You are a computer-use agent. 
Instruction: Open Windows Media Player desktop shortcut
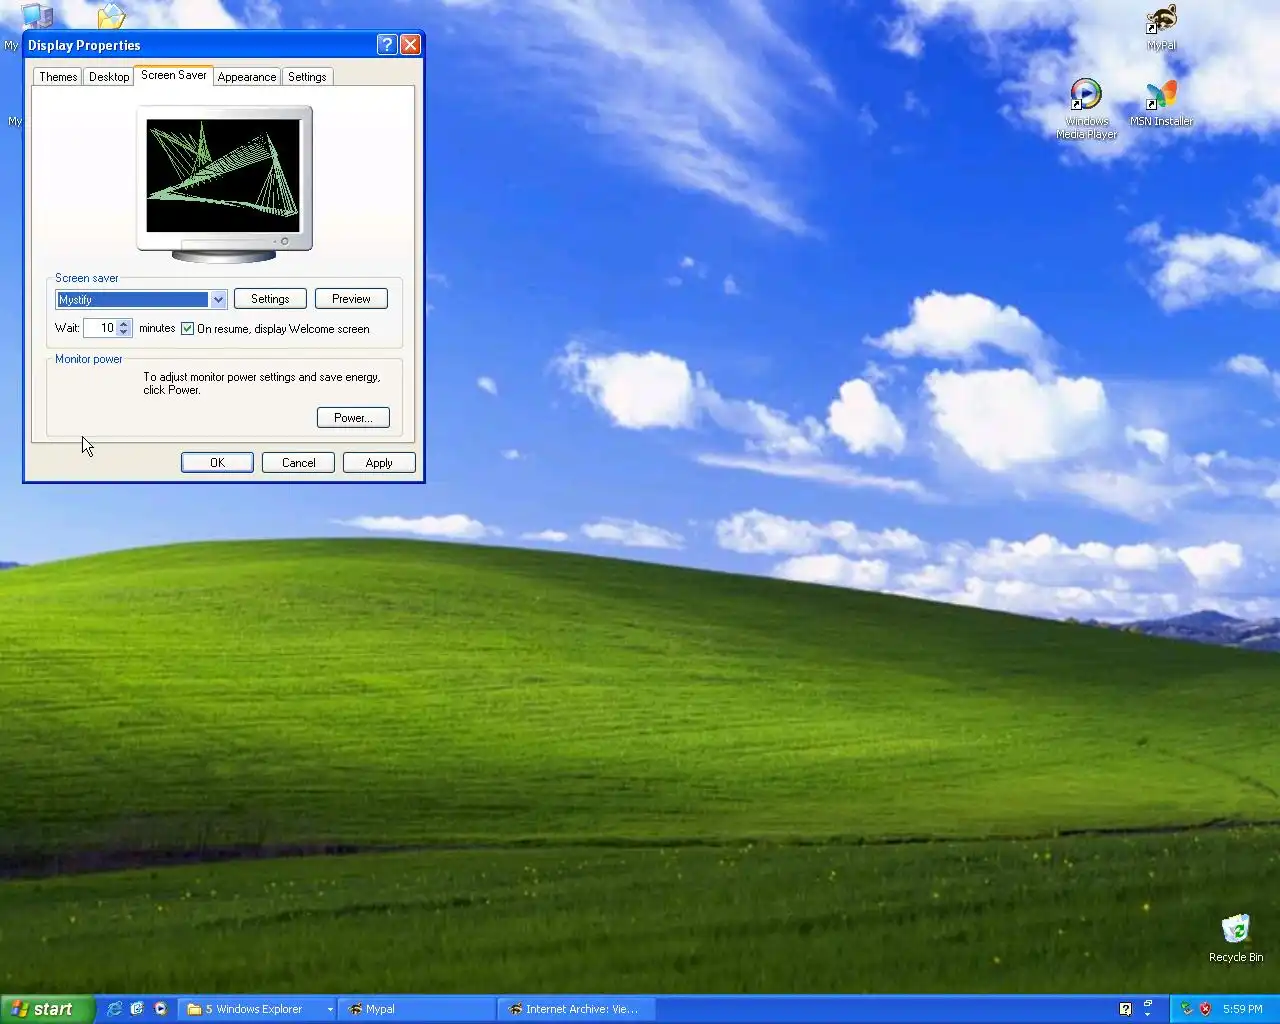[1086, 108]
